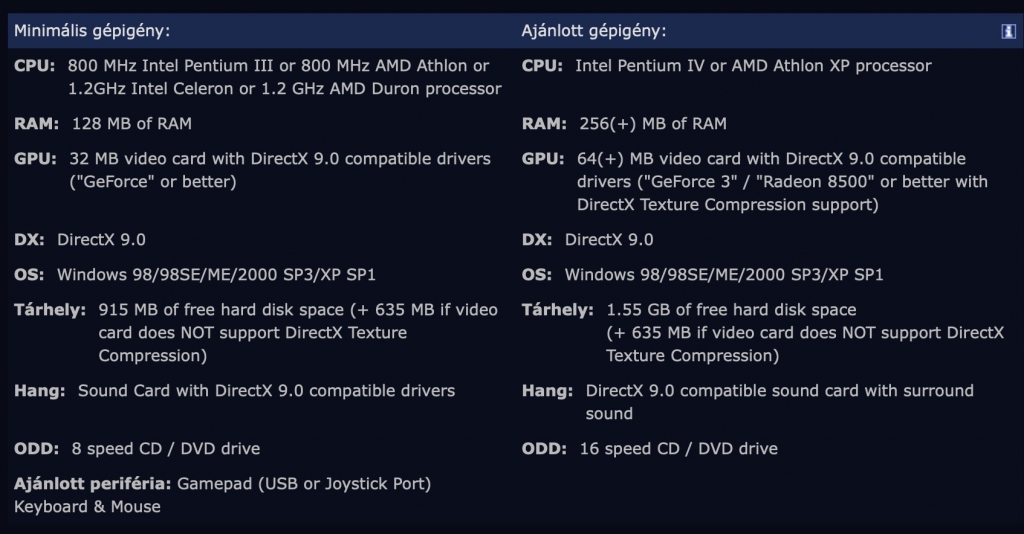Click the GPU label in minimum column

click(37, 159)
